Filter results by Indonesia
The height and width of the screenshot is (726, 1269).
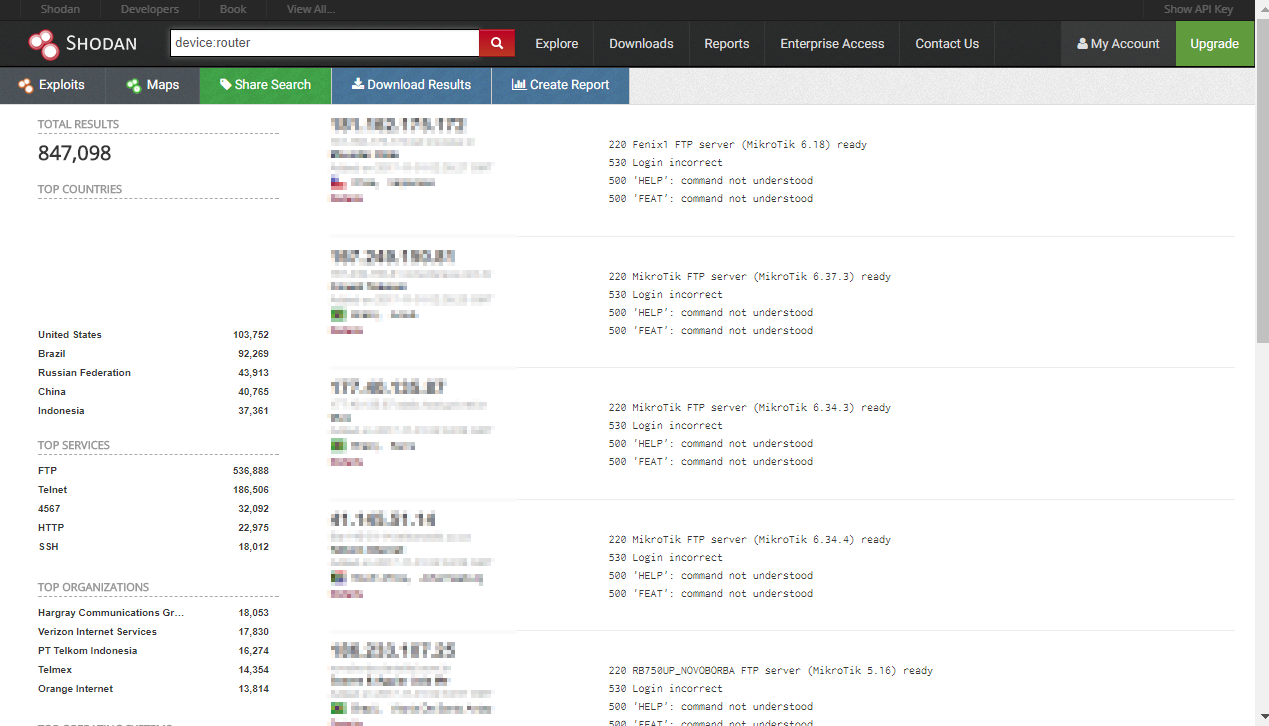click(61, 411)
